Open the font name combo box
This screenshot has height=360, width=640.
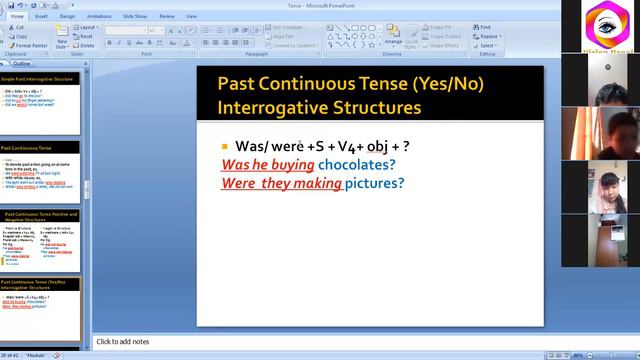point(126,31)
